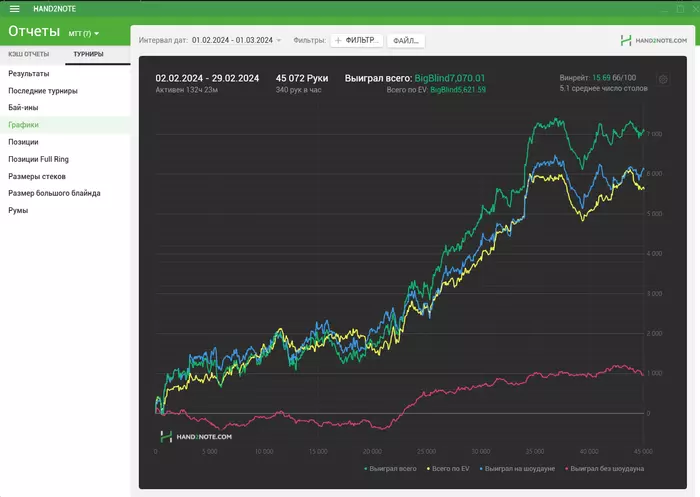Click 340 рук в час text
700x497 pixels.
point(298,90)
